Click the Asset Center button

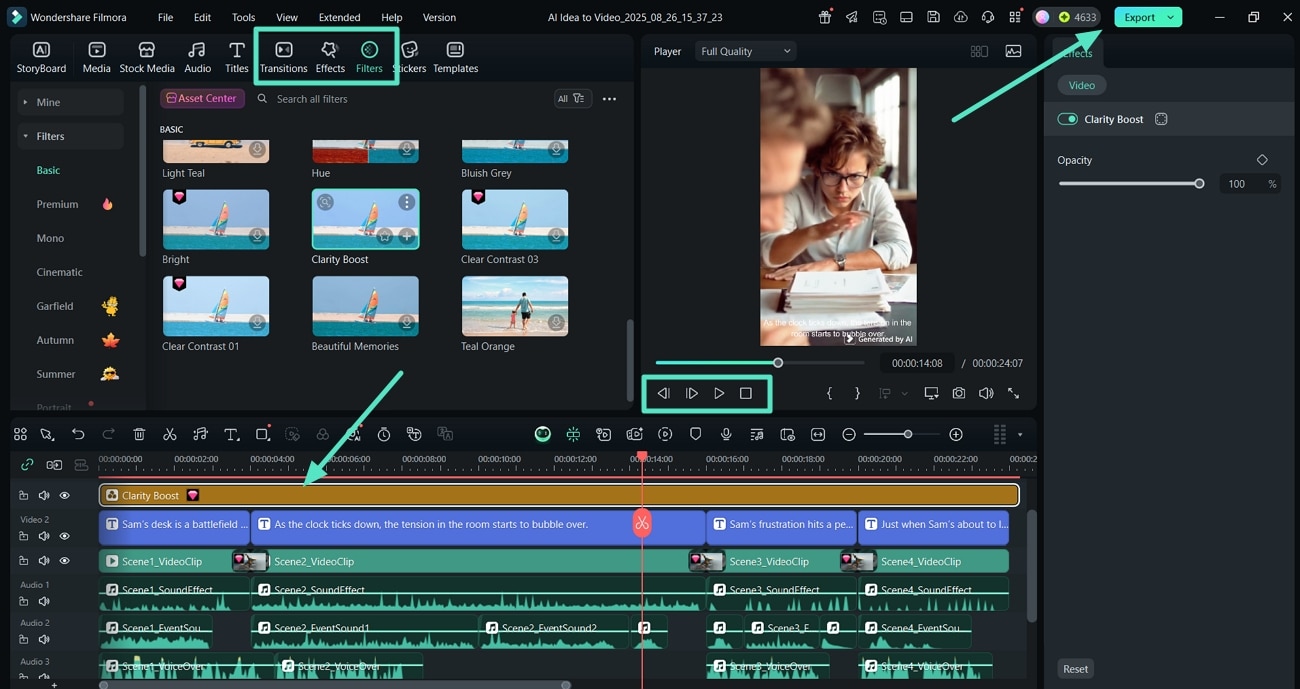[x=202, y=98]
